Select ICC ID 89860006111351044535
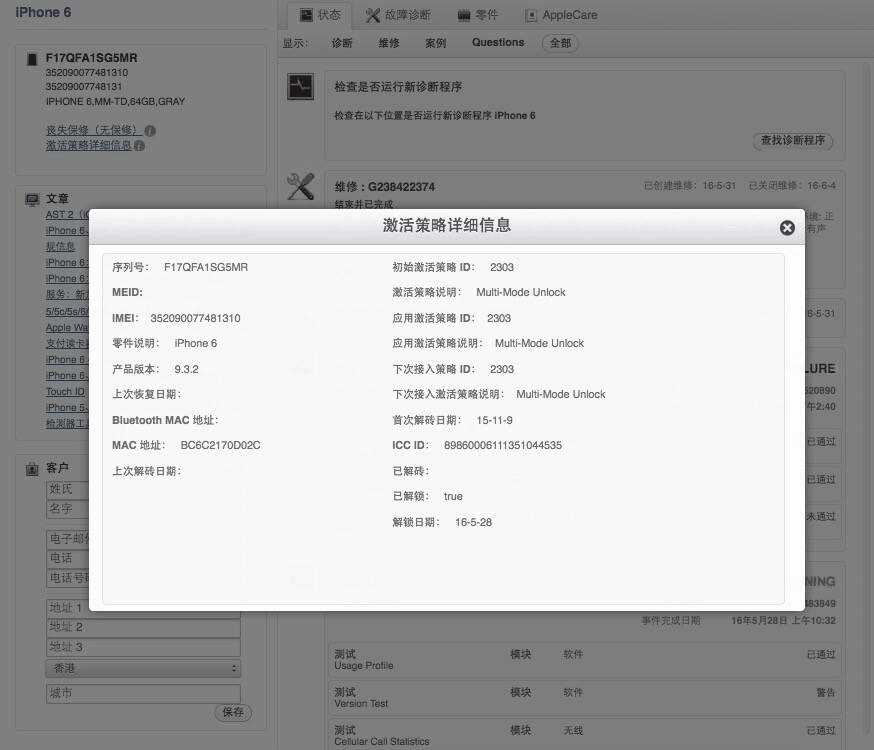 [x=503, y=445]
